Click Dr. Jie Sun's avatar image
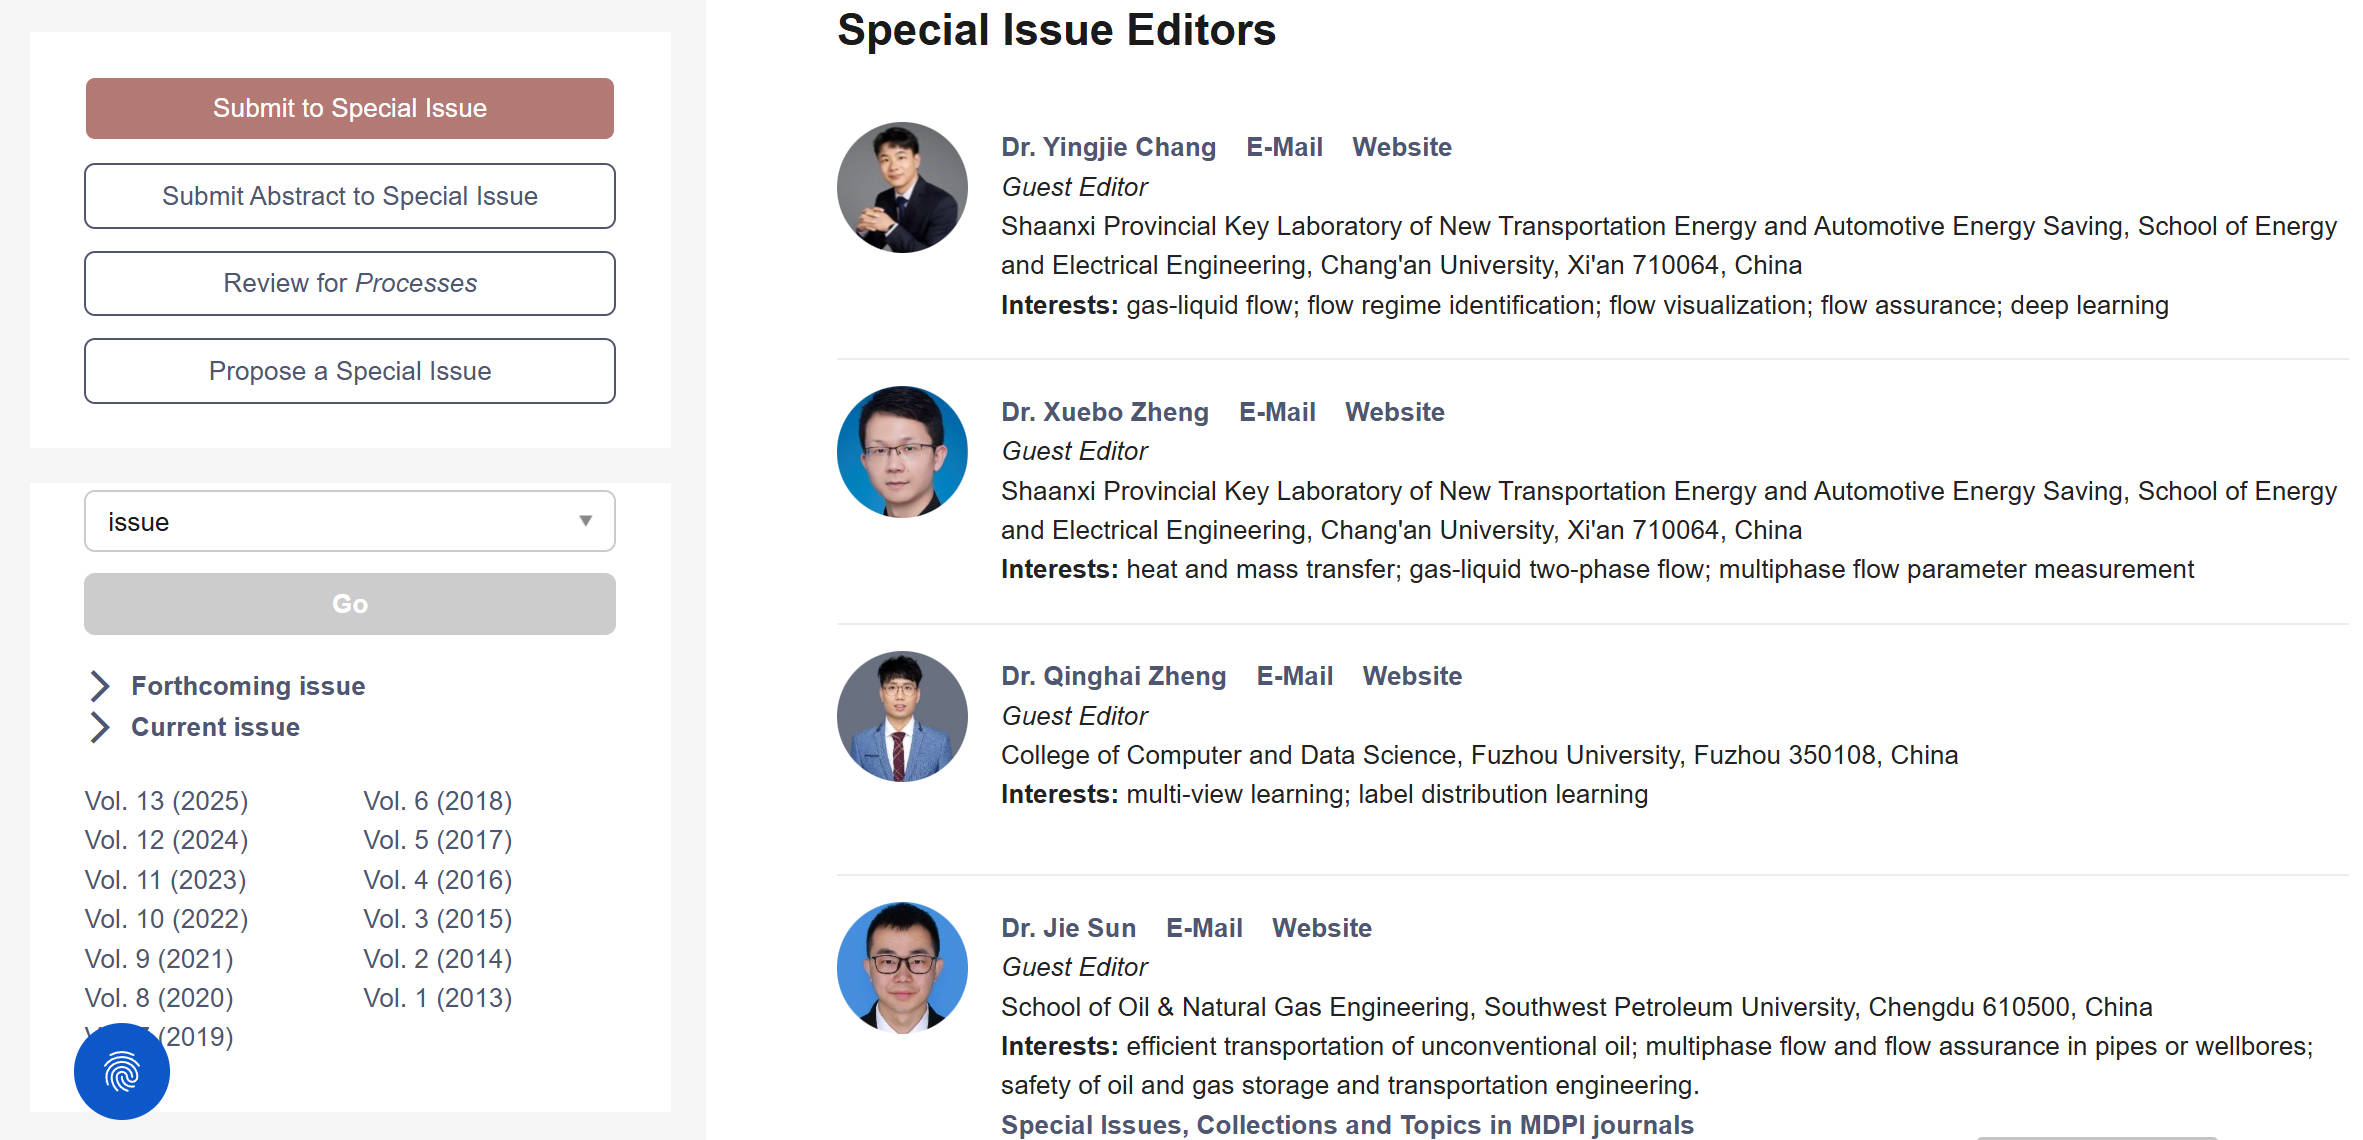Image resolution: width=2363 pixels, height=1140 pixels. [x=902, y=967]
